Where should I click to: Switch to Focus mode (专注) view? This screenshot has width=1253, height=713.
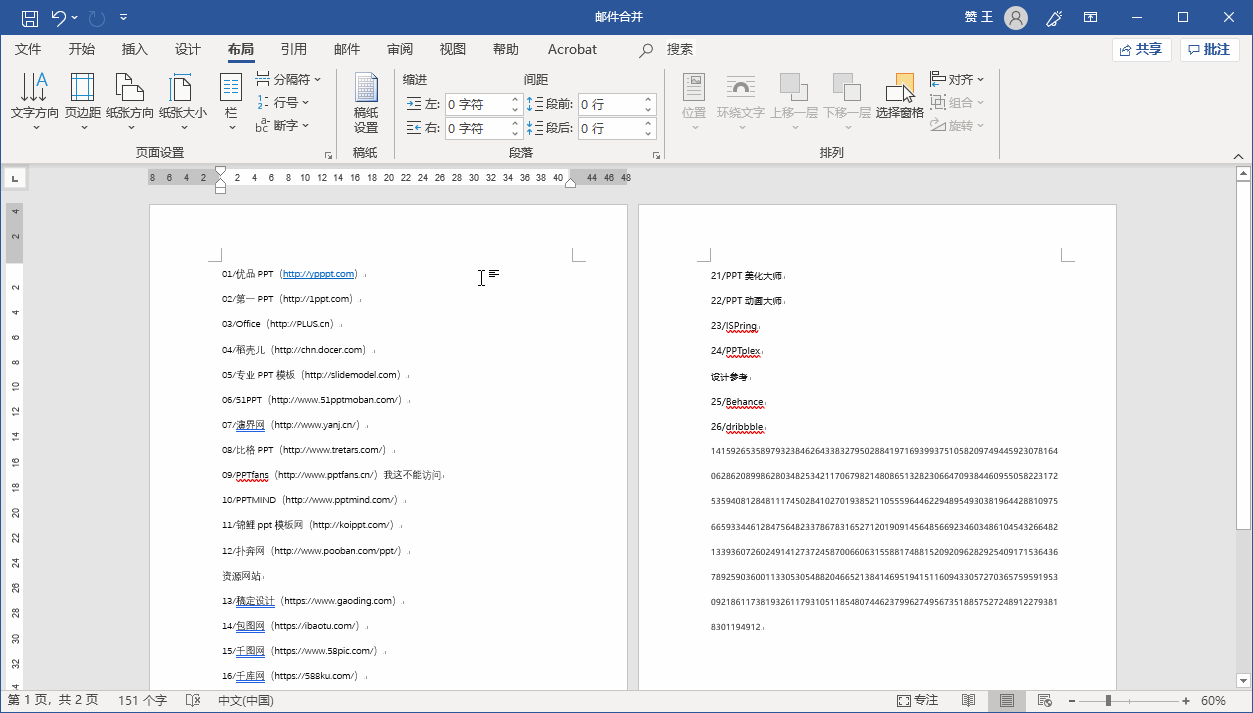pos(917,701)
